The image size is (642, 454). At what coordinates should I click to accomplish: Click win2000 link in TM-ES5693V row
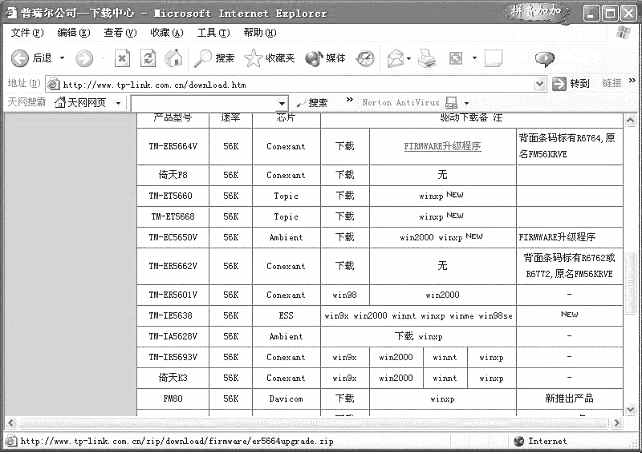pyautogui.click(x=395, y=357)
